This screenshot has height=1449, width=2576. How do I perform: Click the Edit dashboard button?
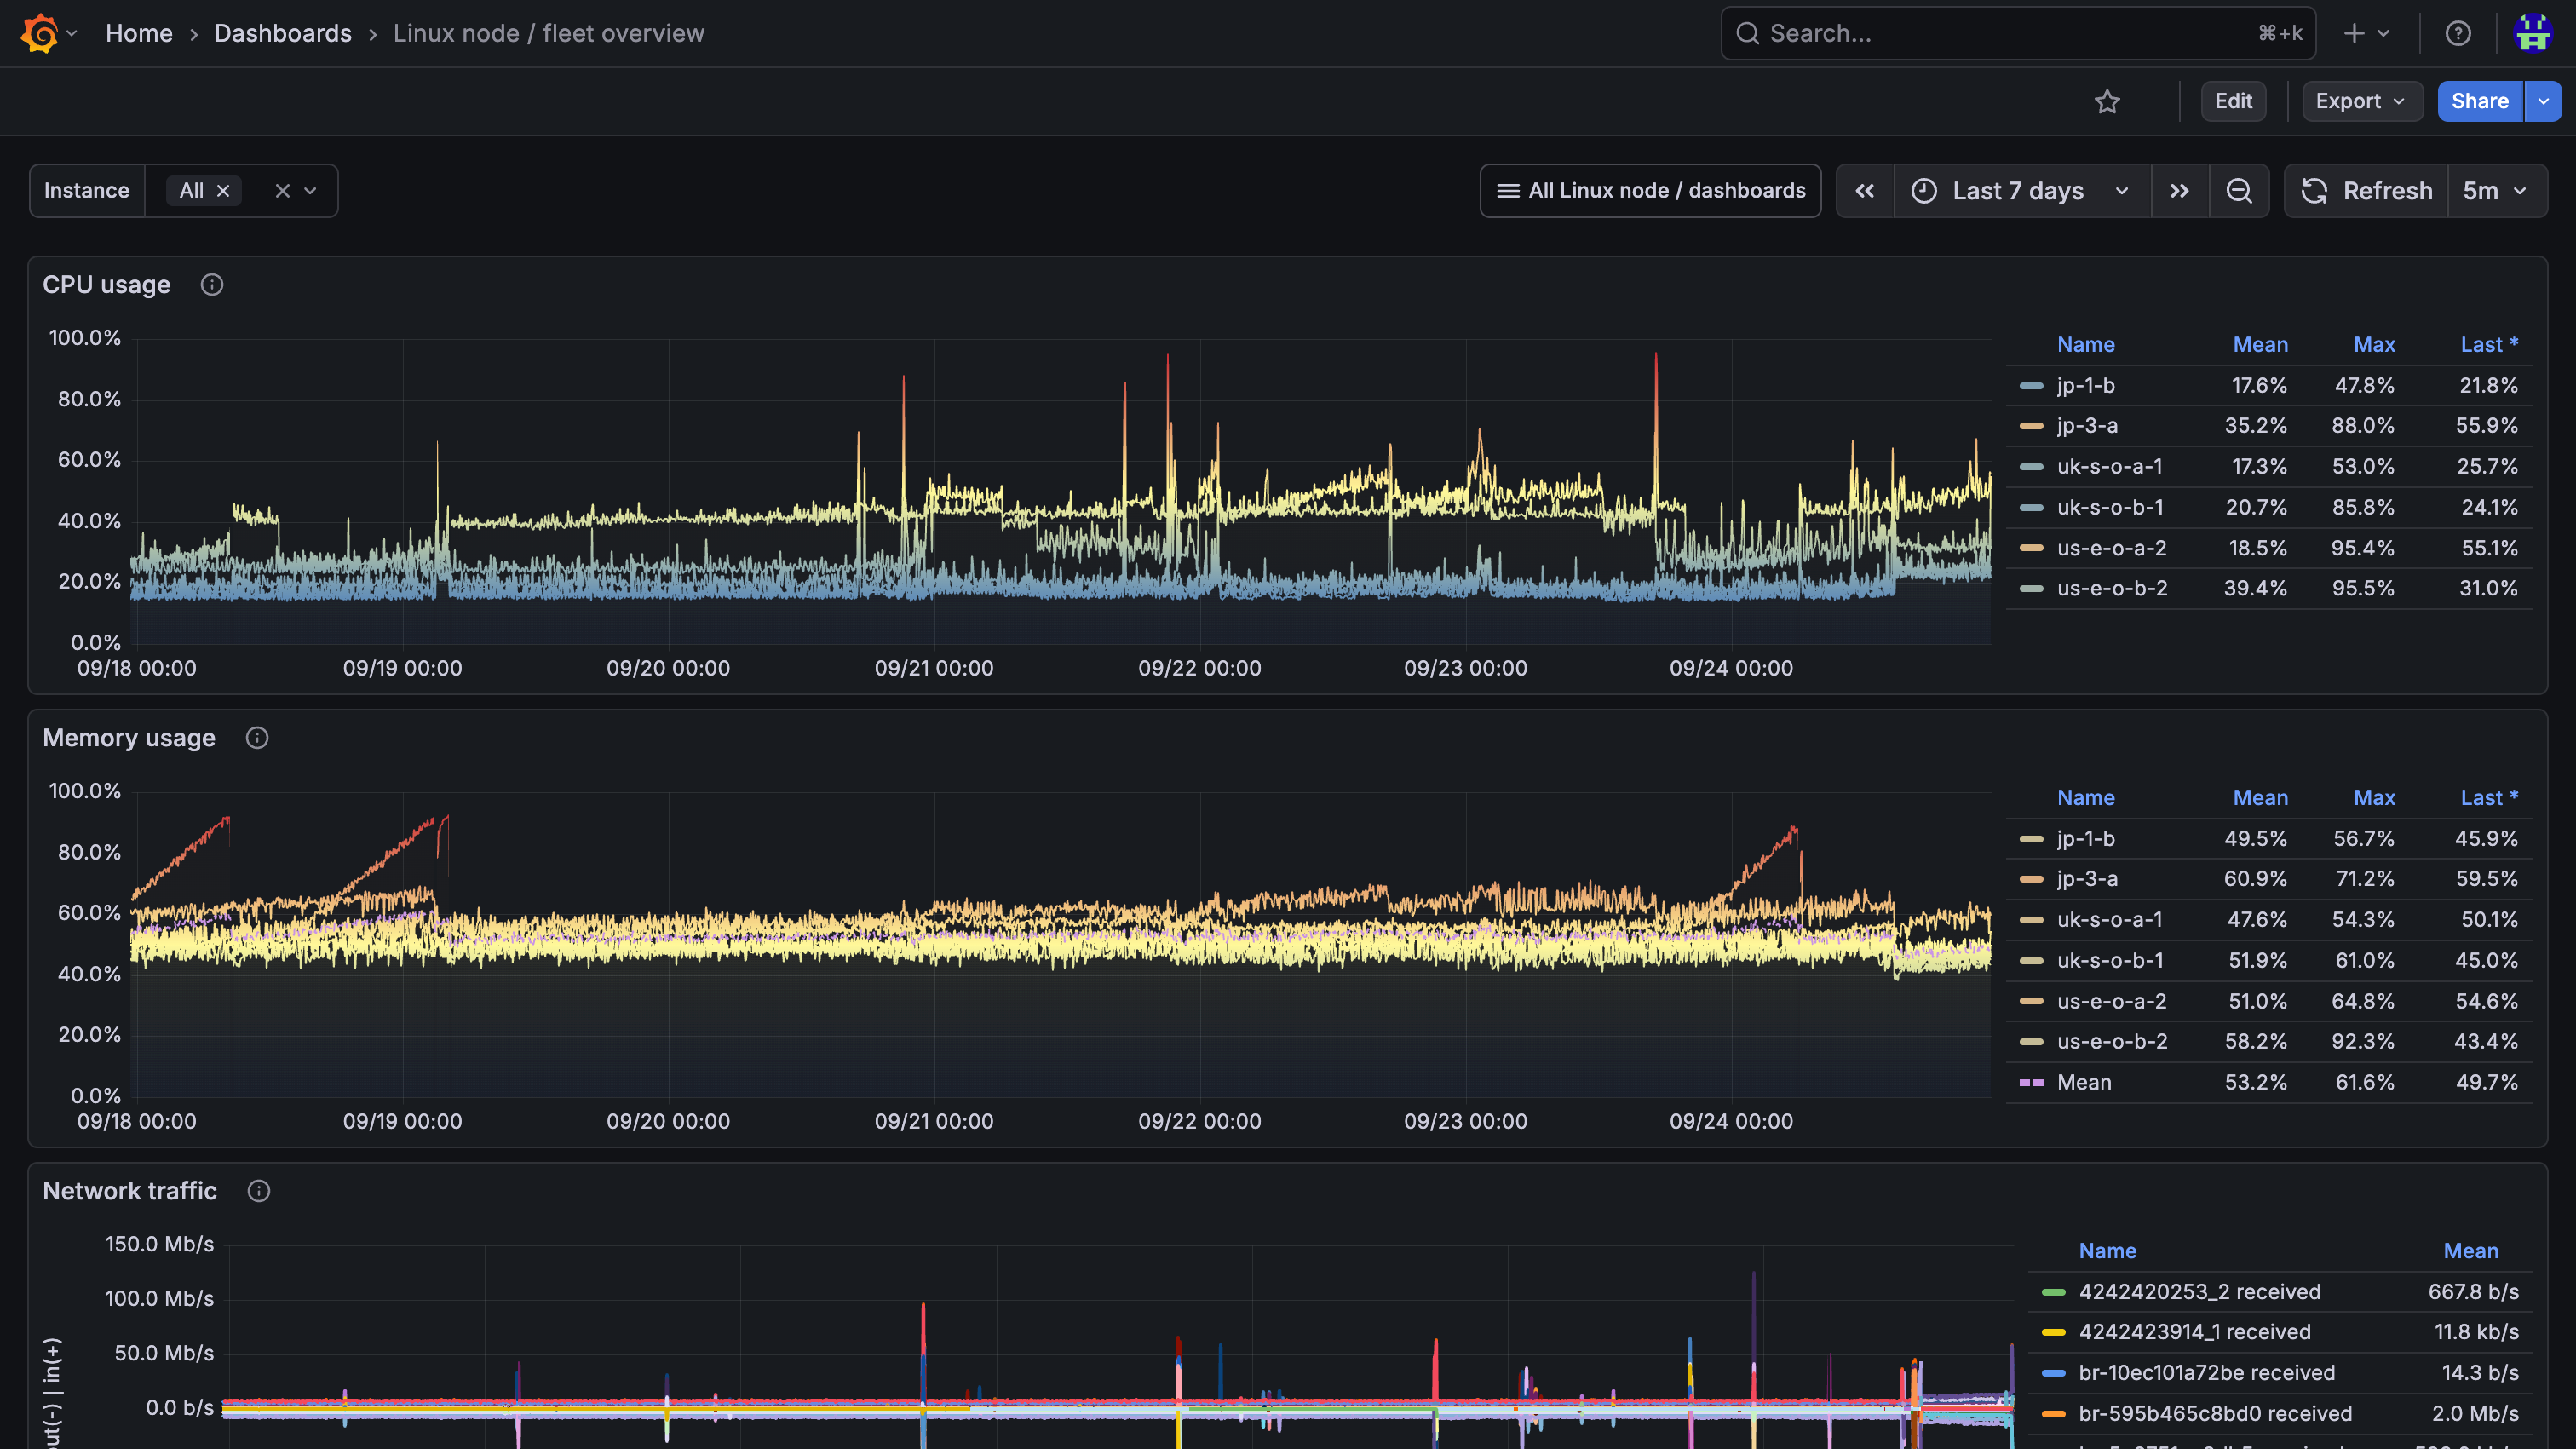pos(2233,101)
